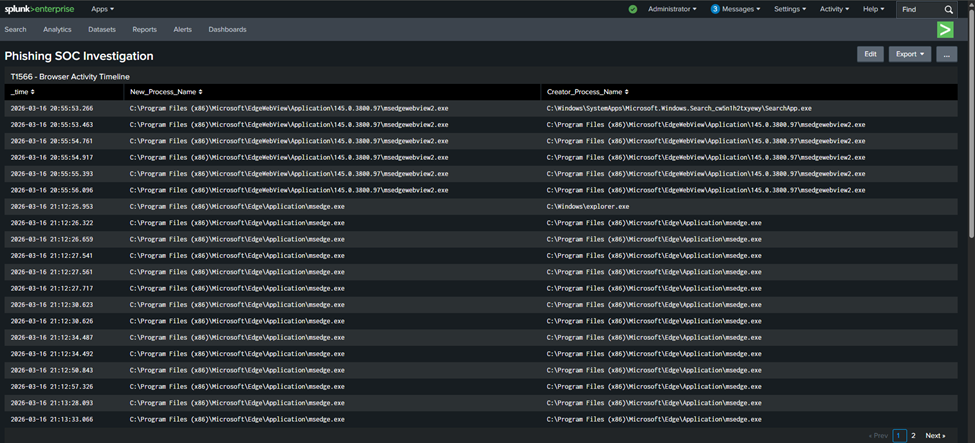This screenshot has height=443, width=975.
Task: Open the Messages dropdown
Action: (x=741, y=9)
